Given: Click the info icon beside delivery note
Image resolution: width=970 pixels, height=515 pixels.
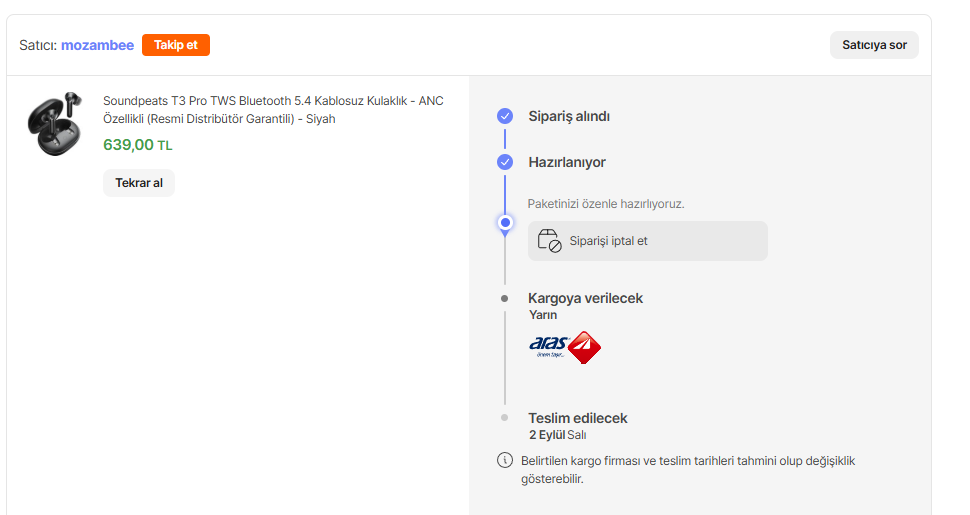Looking at the screenshot, I should [x=505, y=460].
